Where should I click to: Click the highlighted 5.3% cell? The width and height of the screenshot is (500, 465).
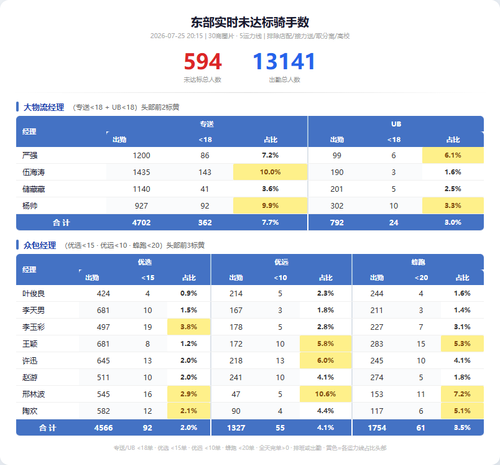[x=462, y=344]
